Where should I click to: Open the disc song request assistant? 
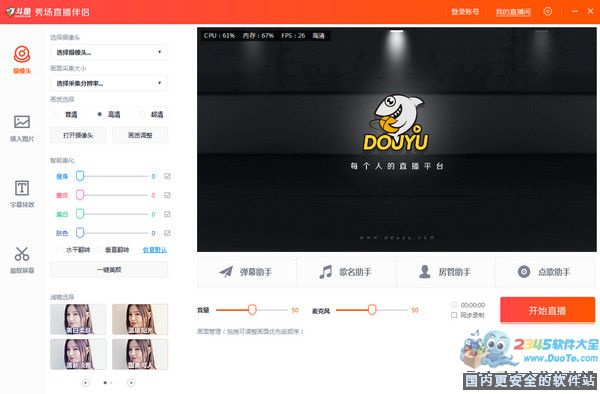(x=545, y=272)
